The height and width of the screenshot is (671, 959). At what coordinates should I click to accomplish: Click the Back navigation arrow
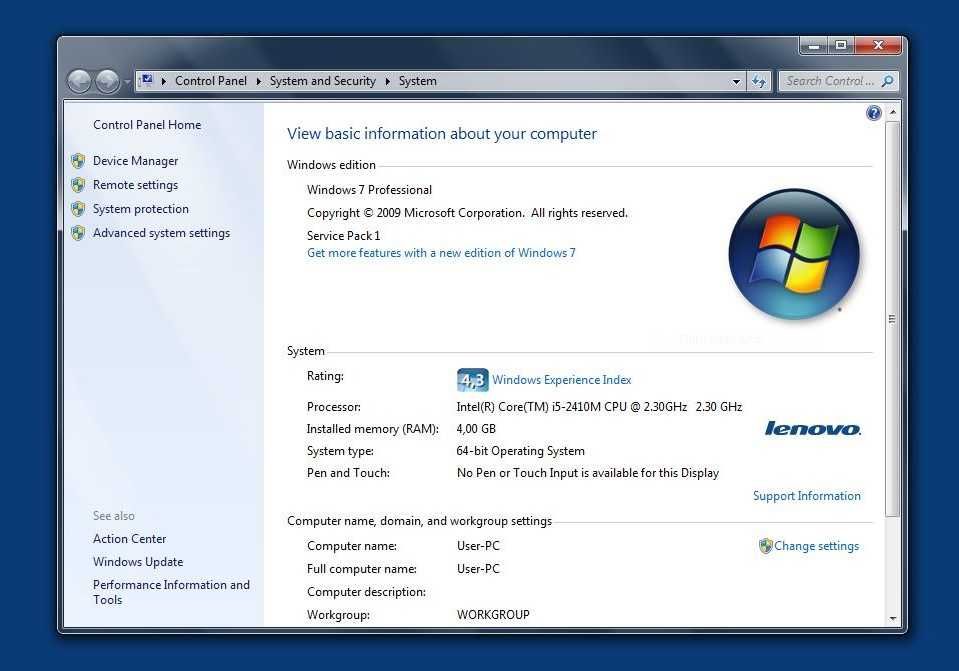pyautogui.click(x=79, y=81)
